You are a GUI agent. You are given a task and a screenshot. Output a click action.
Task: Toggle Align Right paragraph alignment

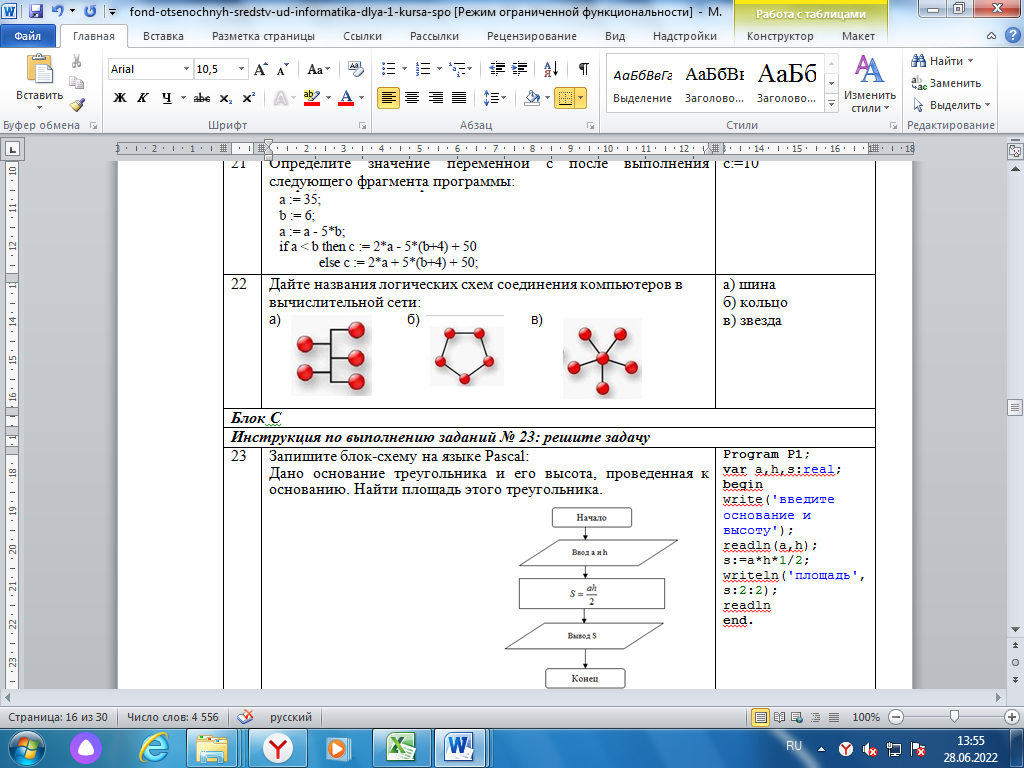pos(436,98)
